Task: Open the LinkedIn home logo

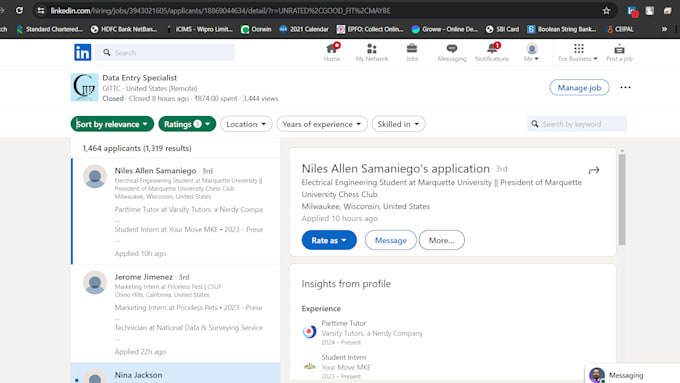Action: tap(82, 52)
